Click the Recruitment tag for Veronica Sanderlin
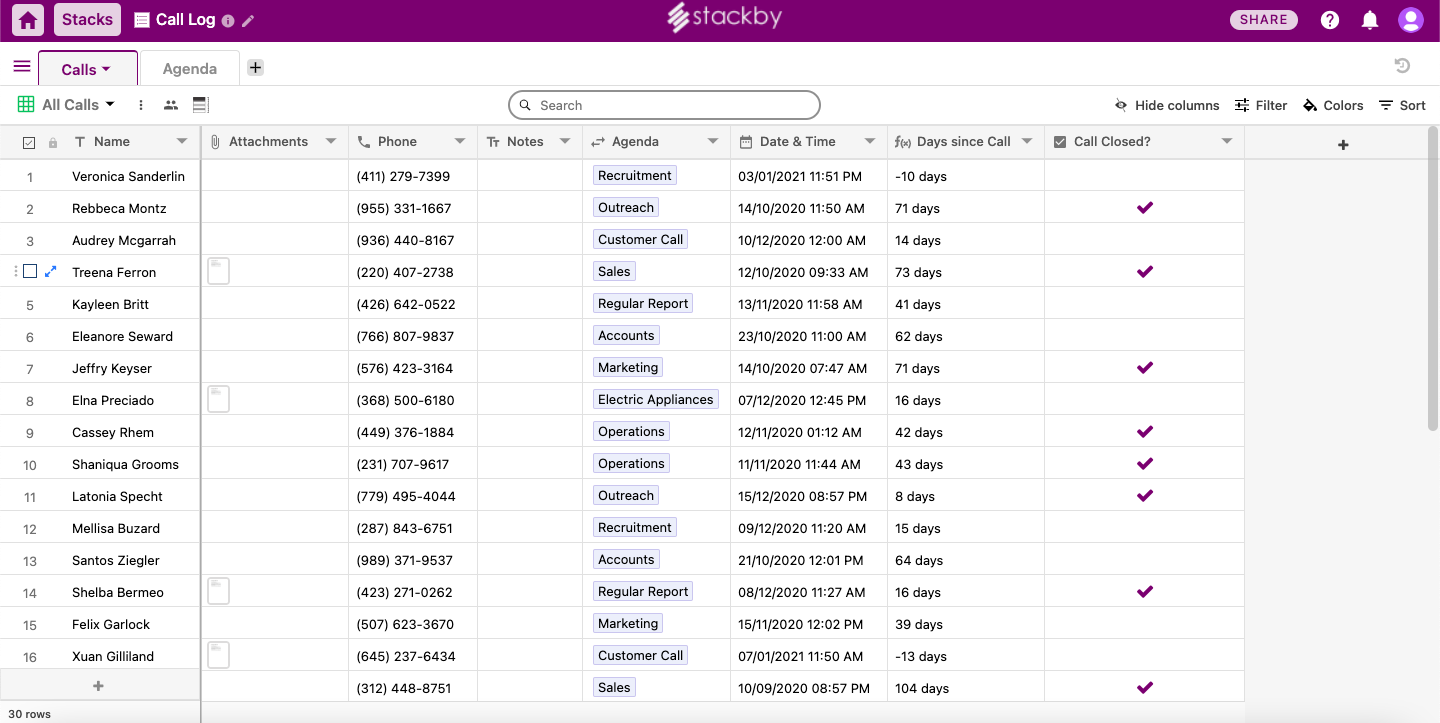This screenshot has height=723, width=1440. tap(635, 175)
